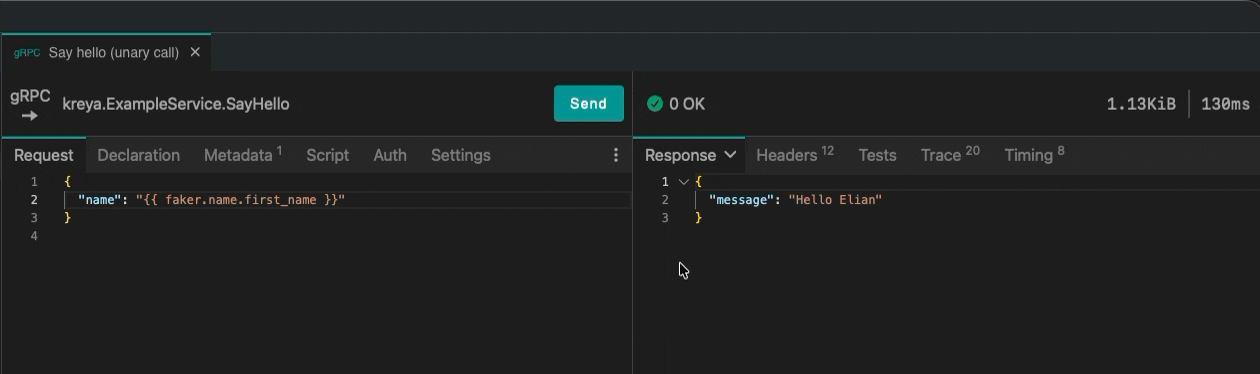Open the Request tab
The image size is (1260, 374).
(x=43, y=155)
